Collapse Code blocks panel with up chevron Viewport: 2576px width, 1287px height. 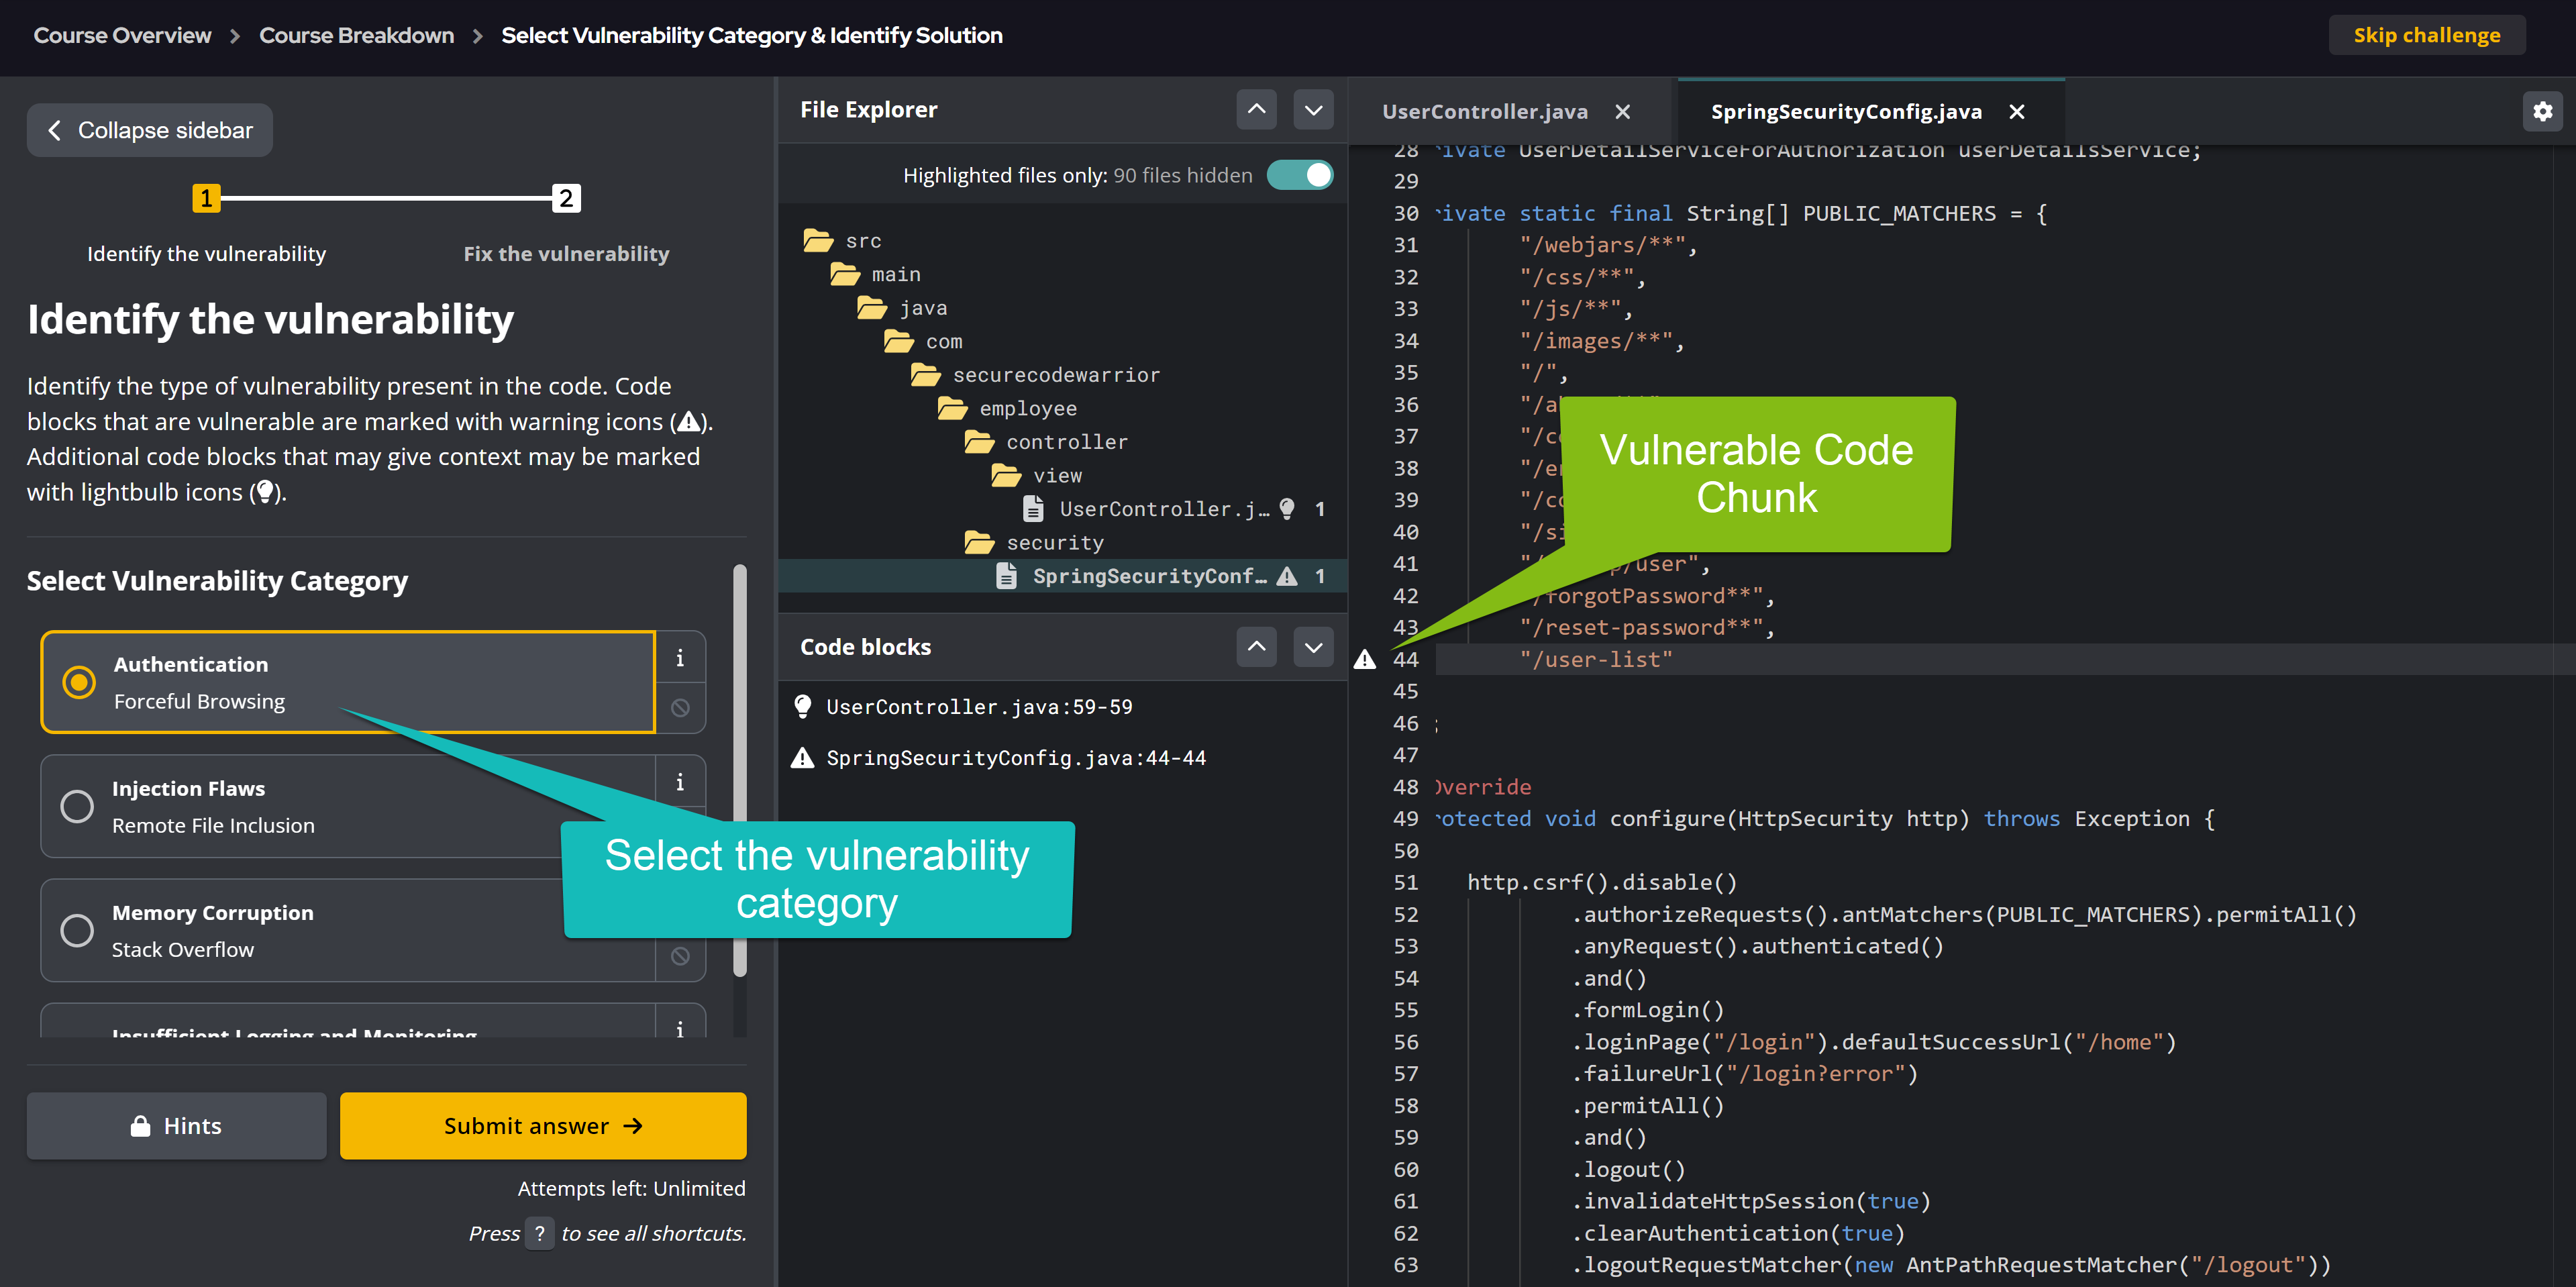tap(1256, 647)
